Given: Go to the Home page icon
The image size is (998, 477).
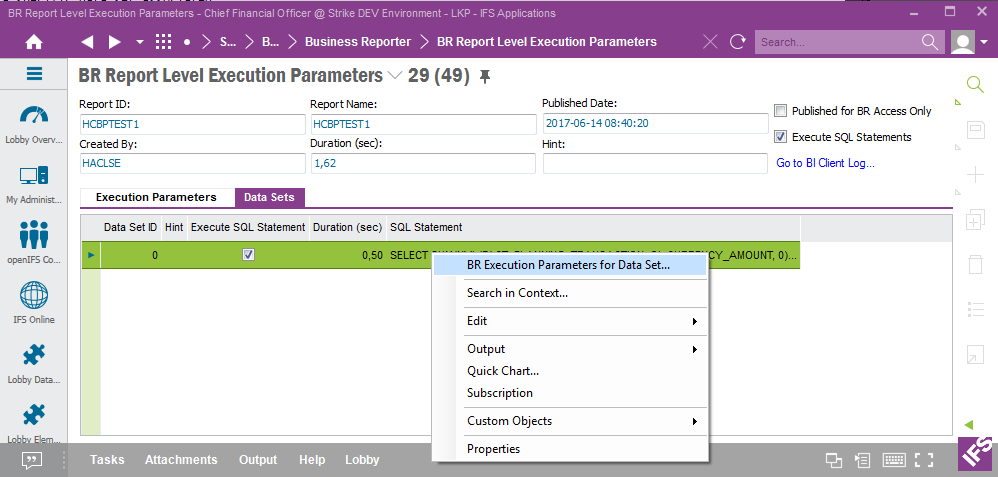Looking at the screenshot, I should [x=33, y=42].
